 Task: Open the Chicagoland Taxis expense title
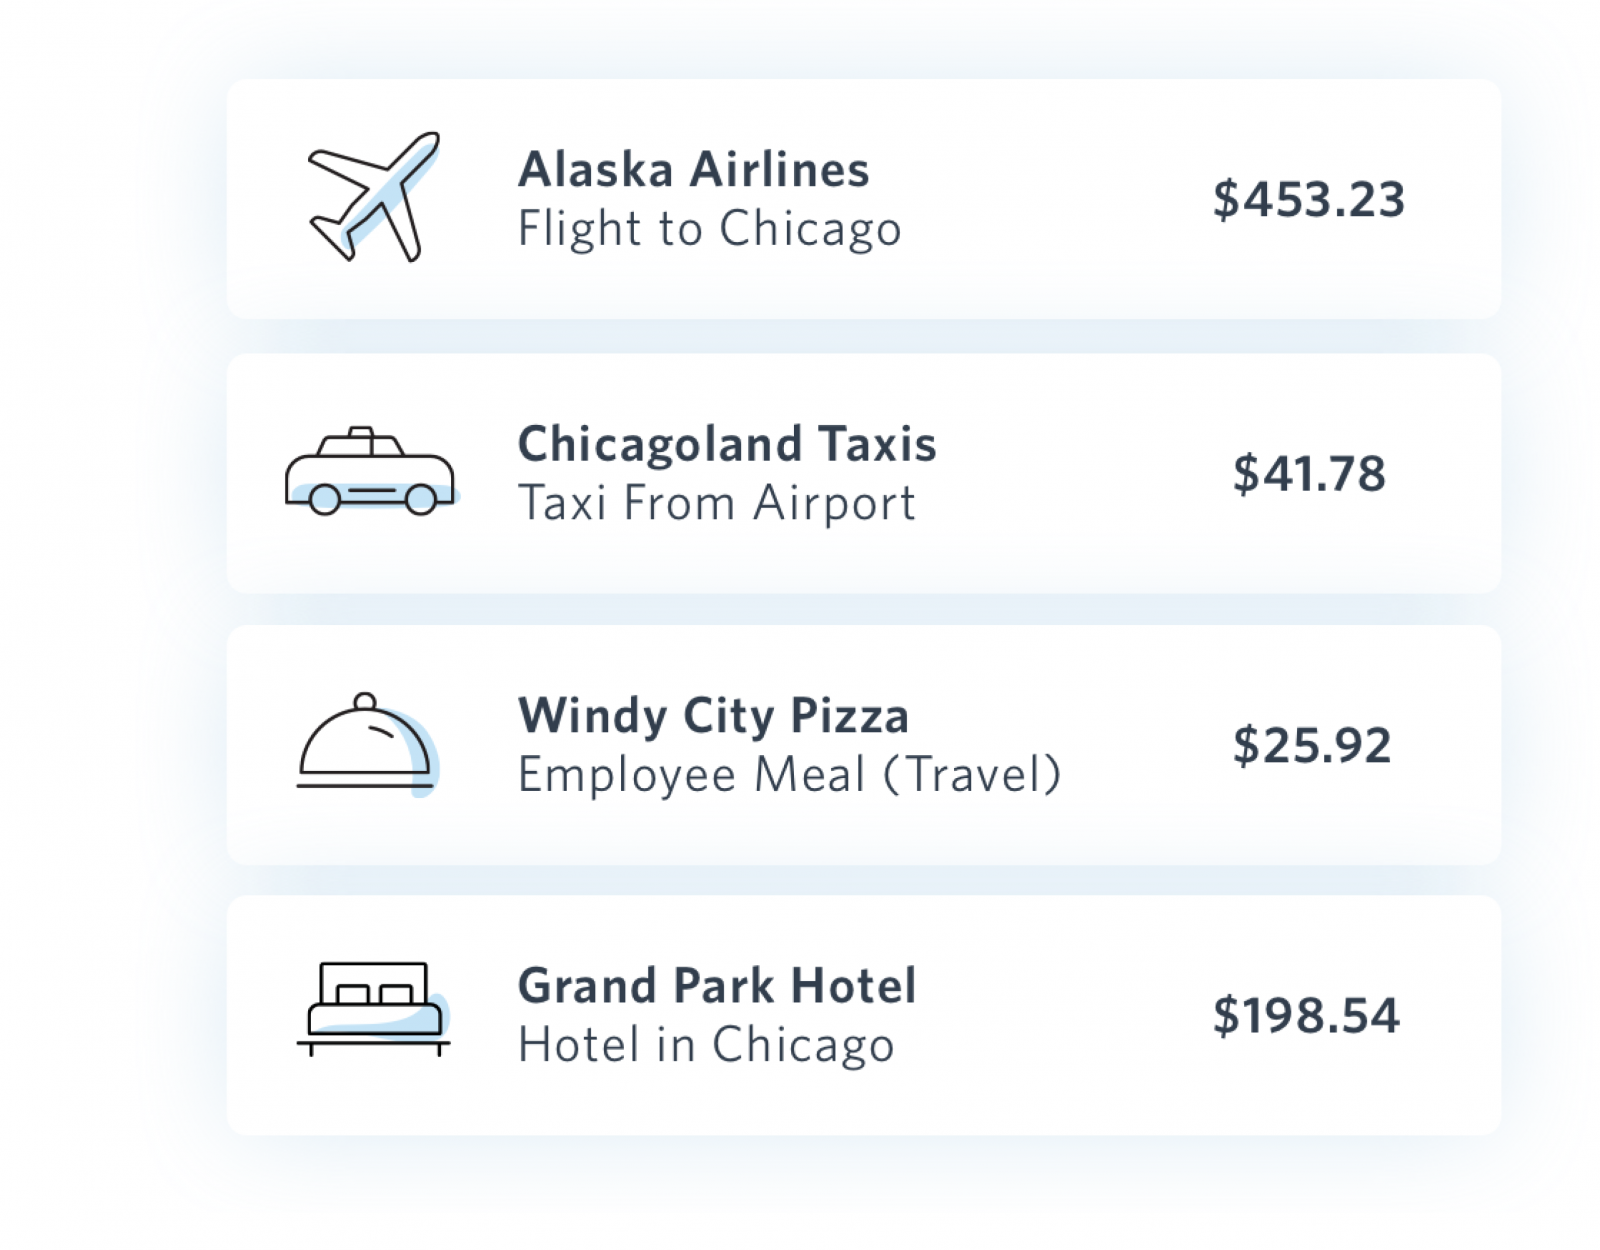pyautogui.click(x=727, y=443)
